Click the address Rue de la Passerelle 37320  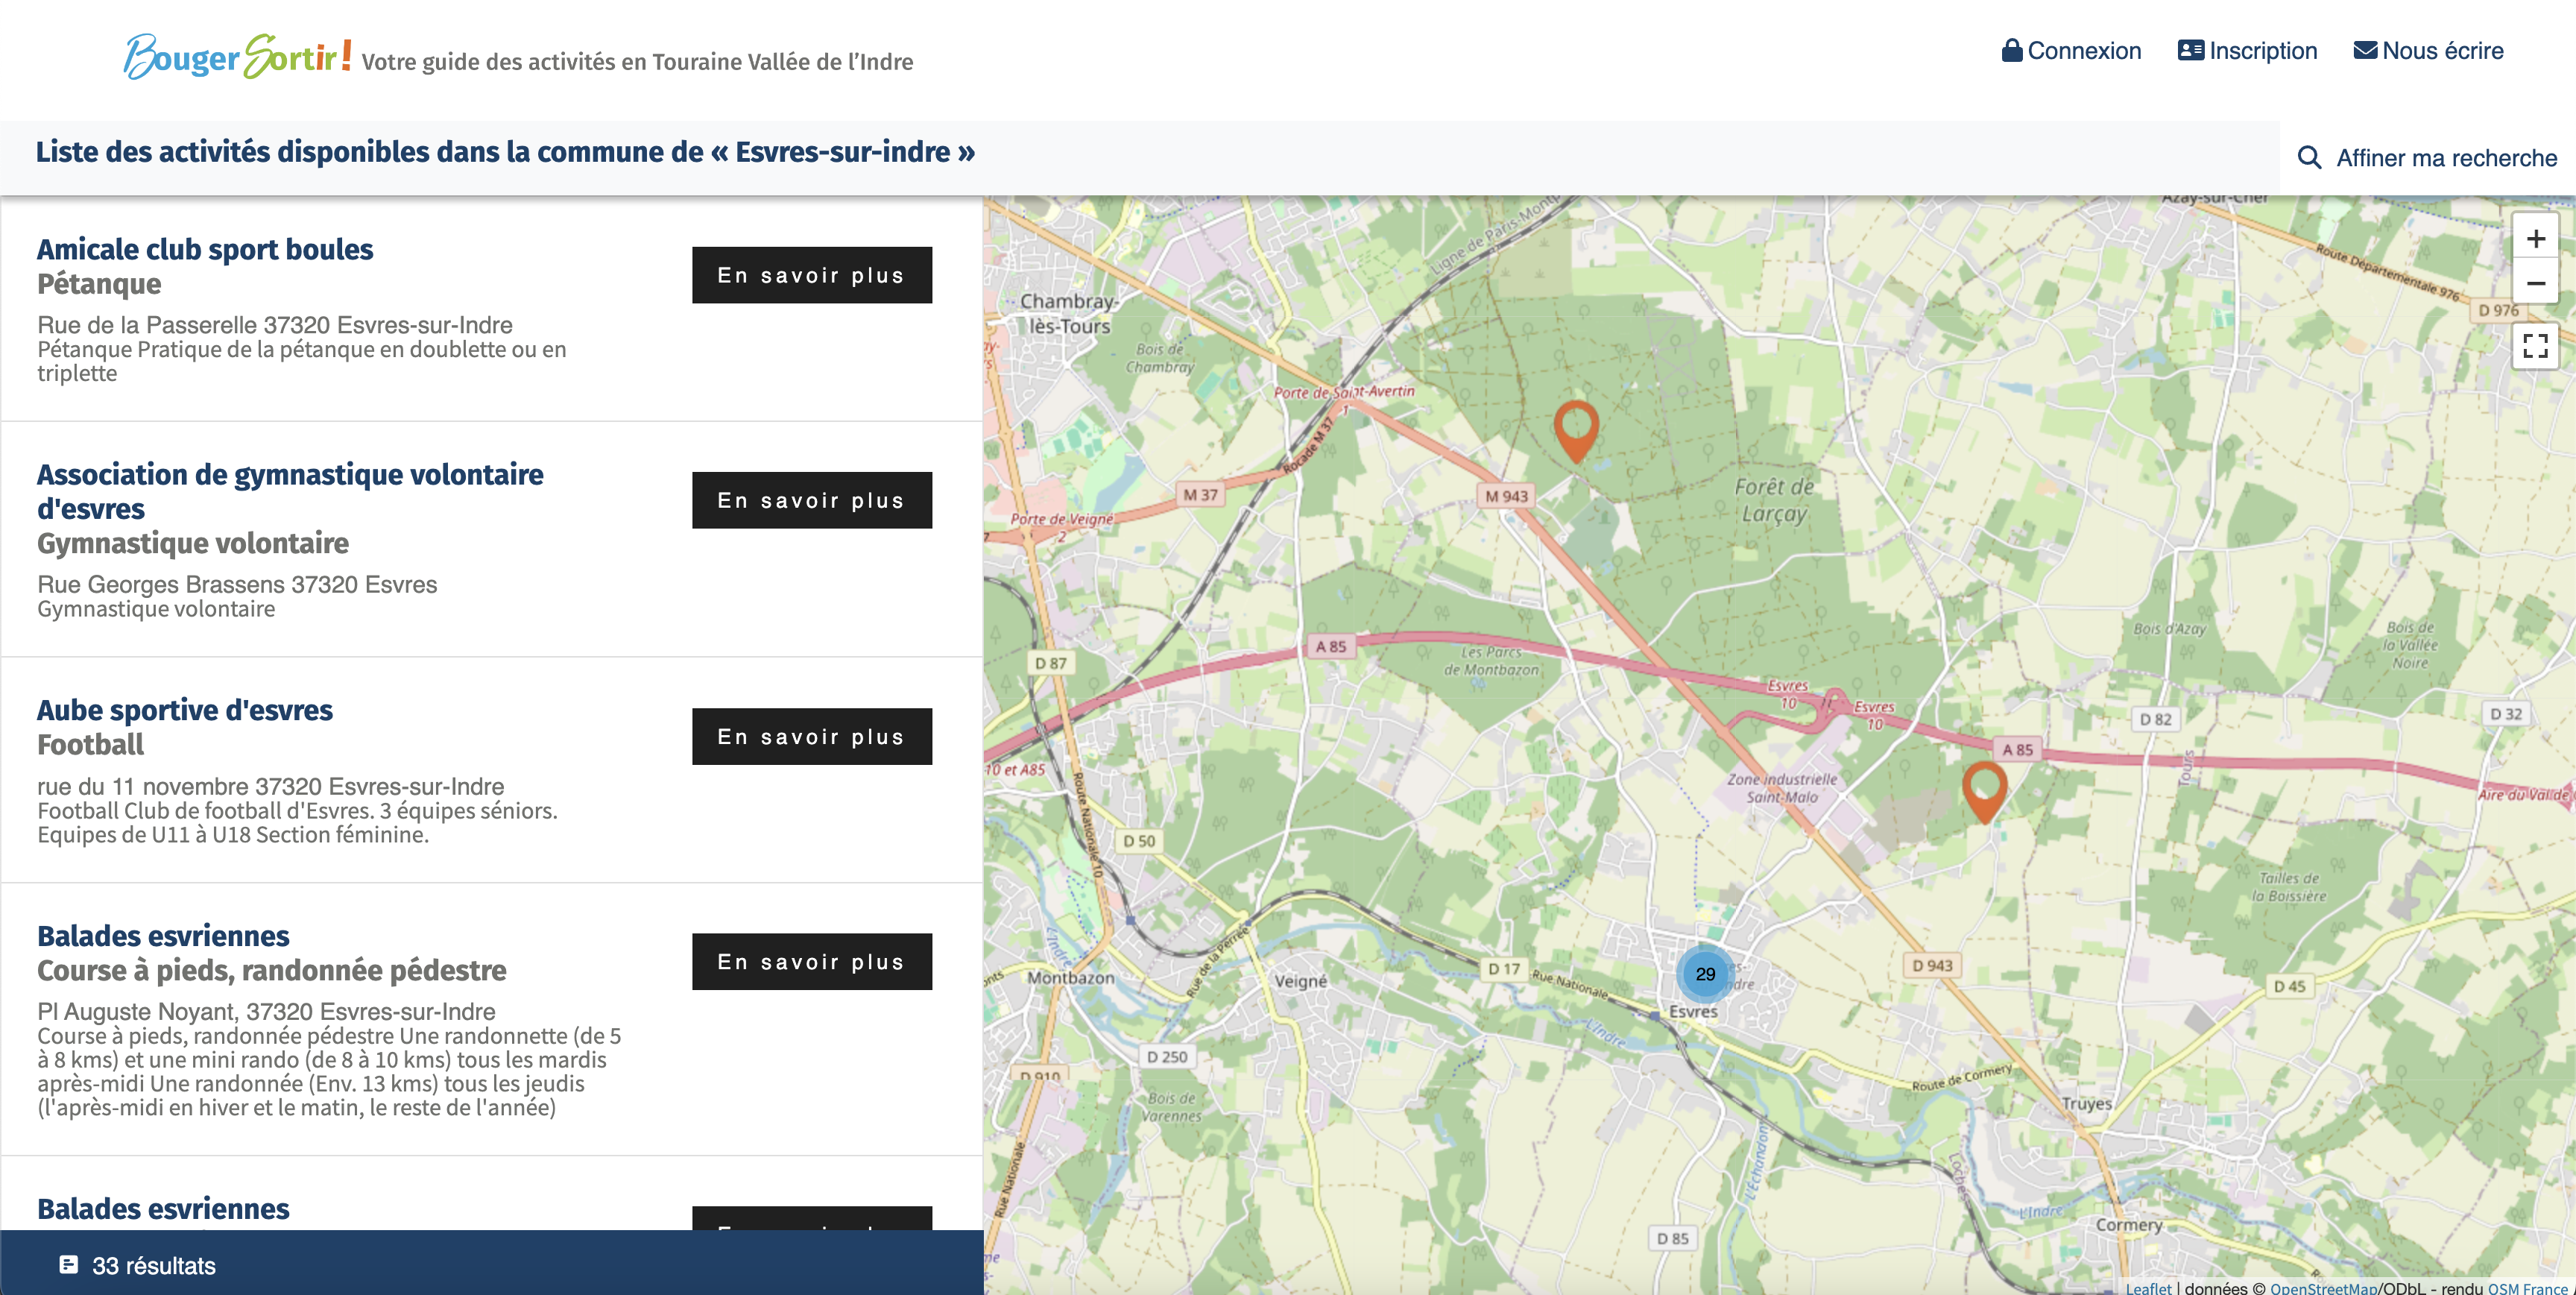[275, 325]
